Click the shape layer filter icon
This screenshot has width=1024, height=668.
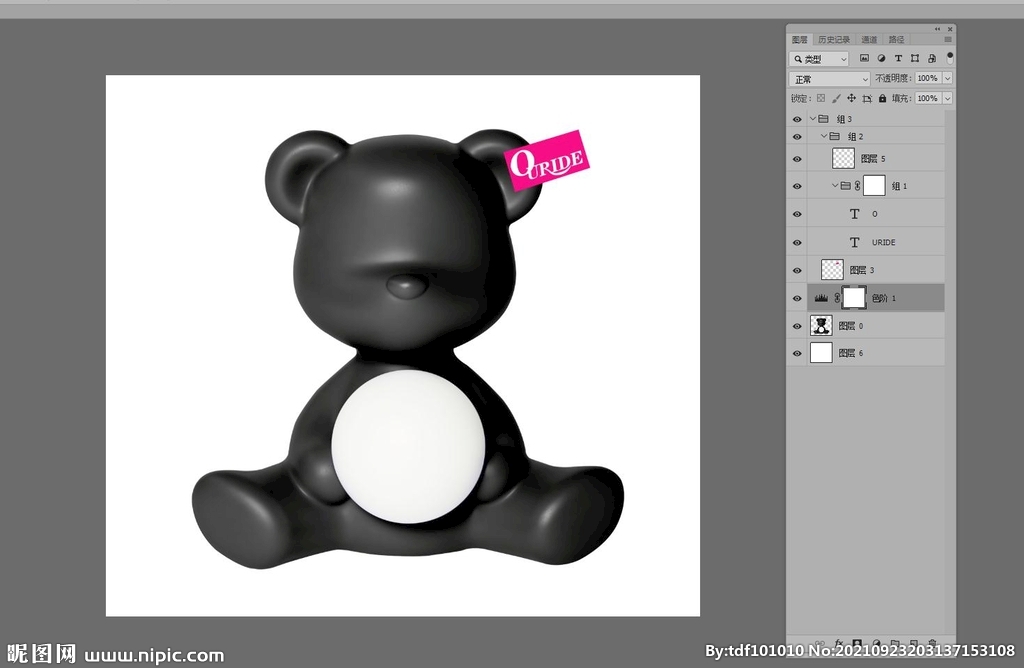coord(915,59)
